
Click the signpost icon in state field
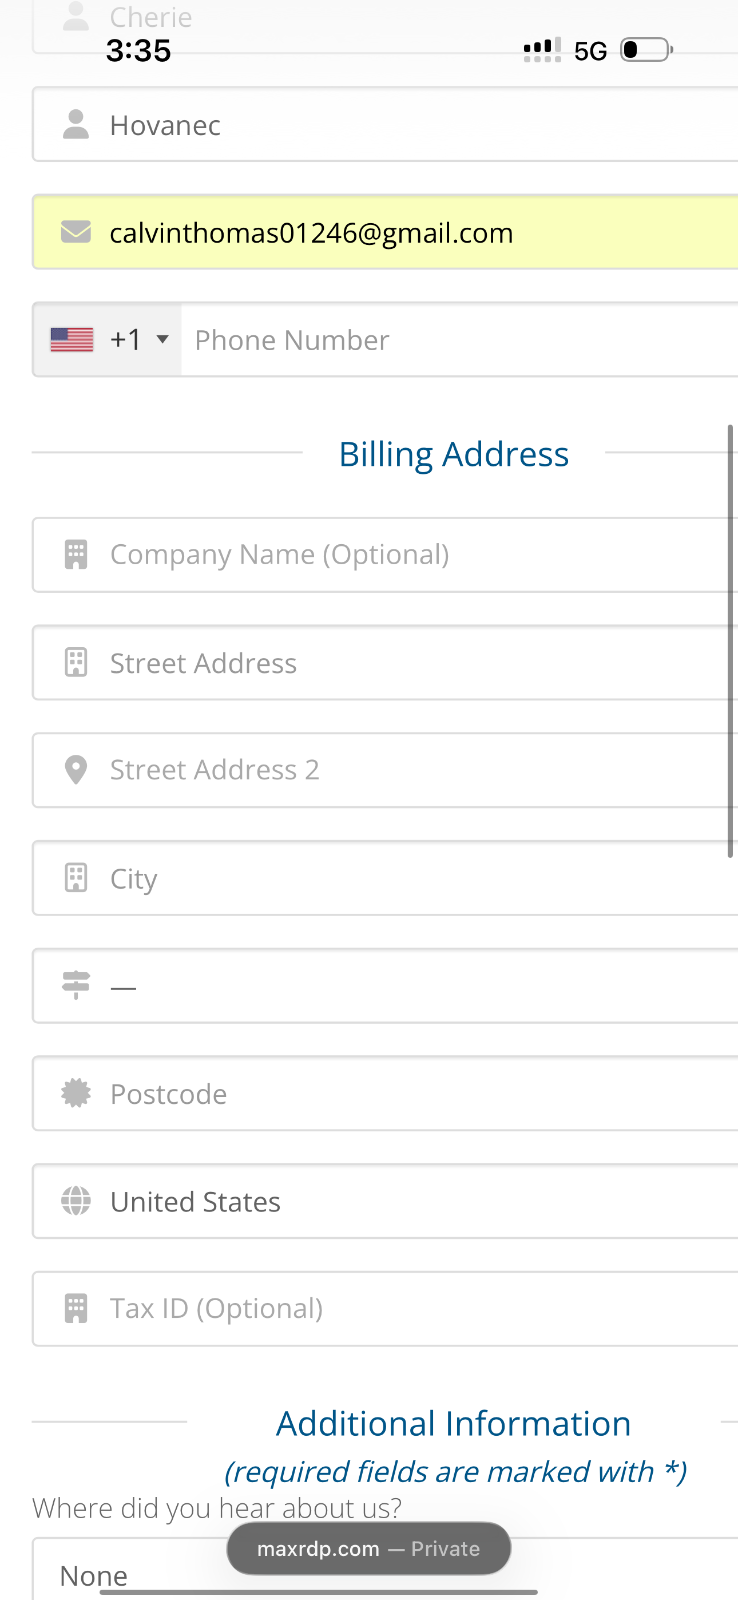(x=76, y=986)
